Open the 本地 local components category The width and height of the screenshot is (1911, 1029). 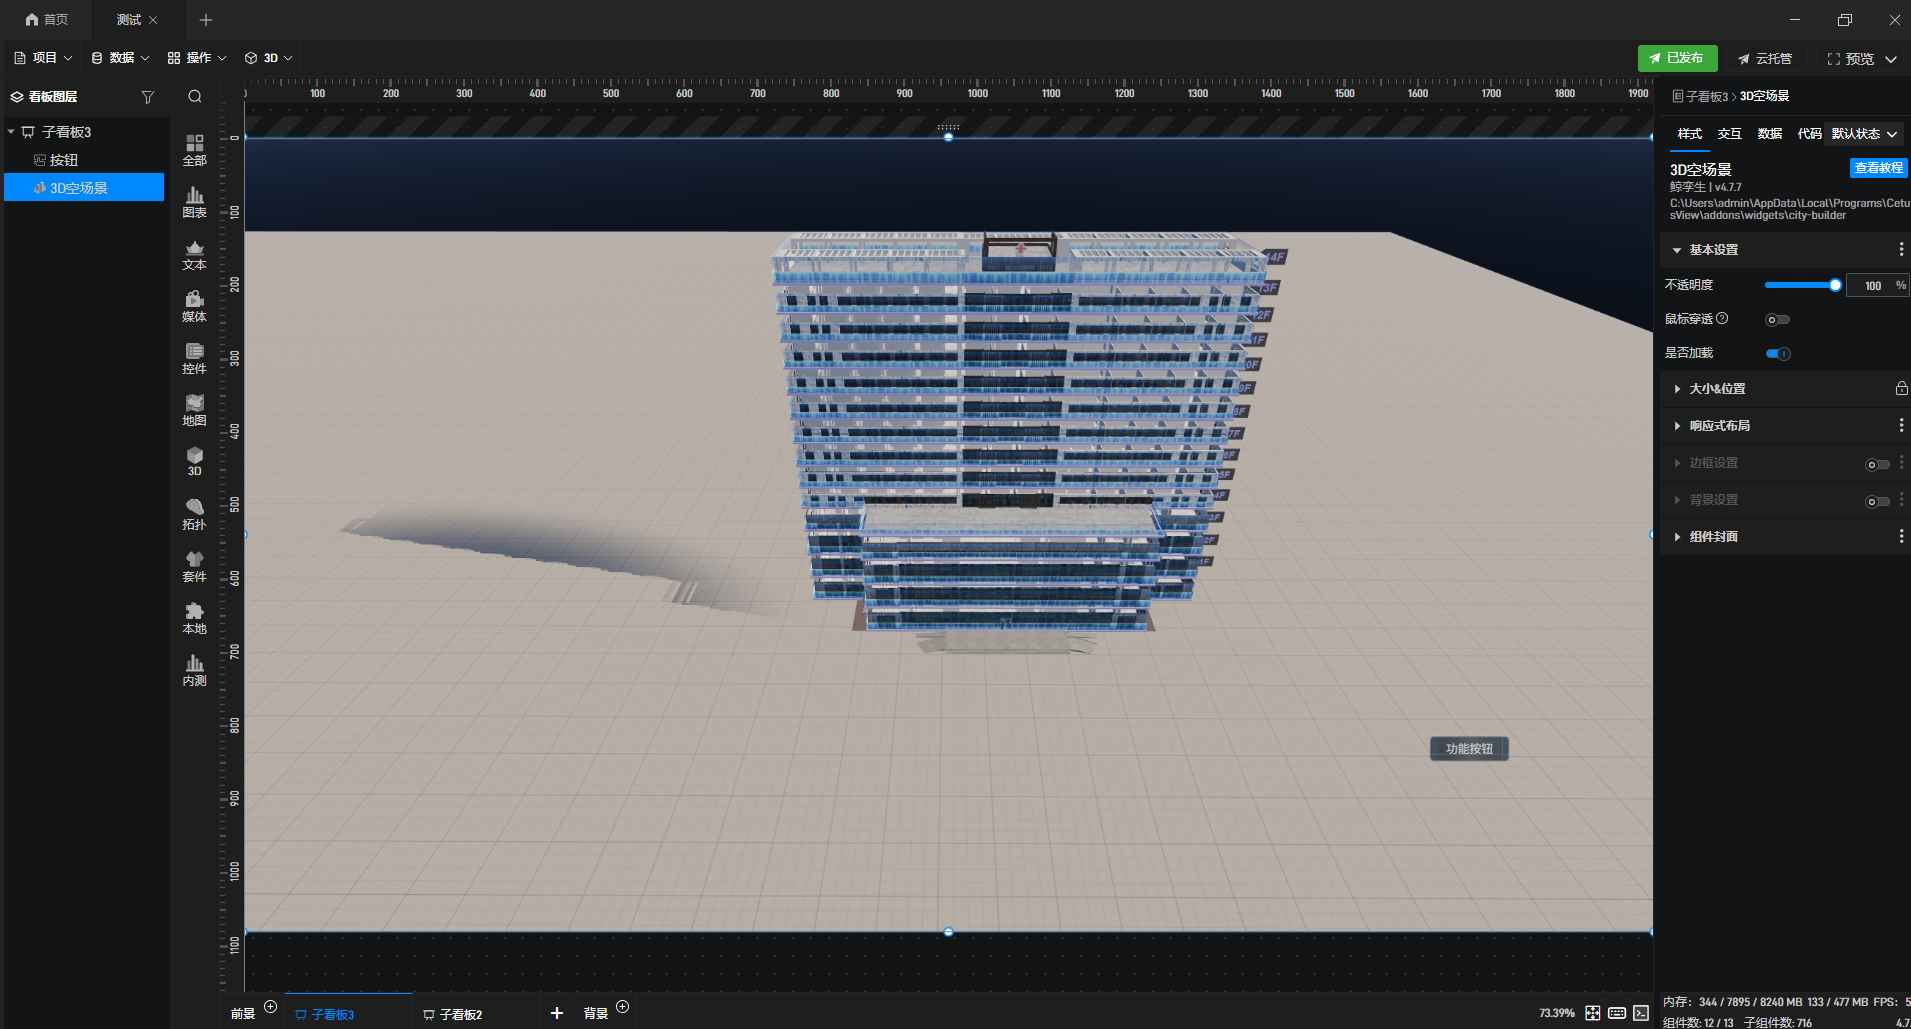tap(194, 618)
